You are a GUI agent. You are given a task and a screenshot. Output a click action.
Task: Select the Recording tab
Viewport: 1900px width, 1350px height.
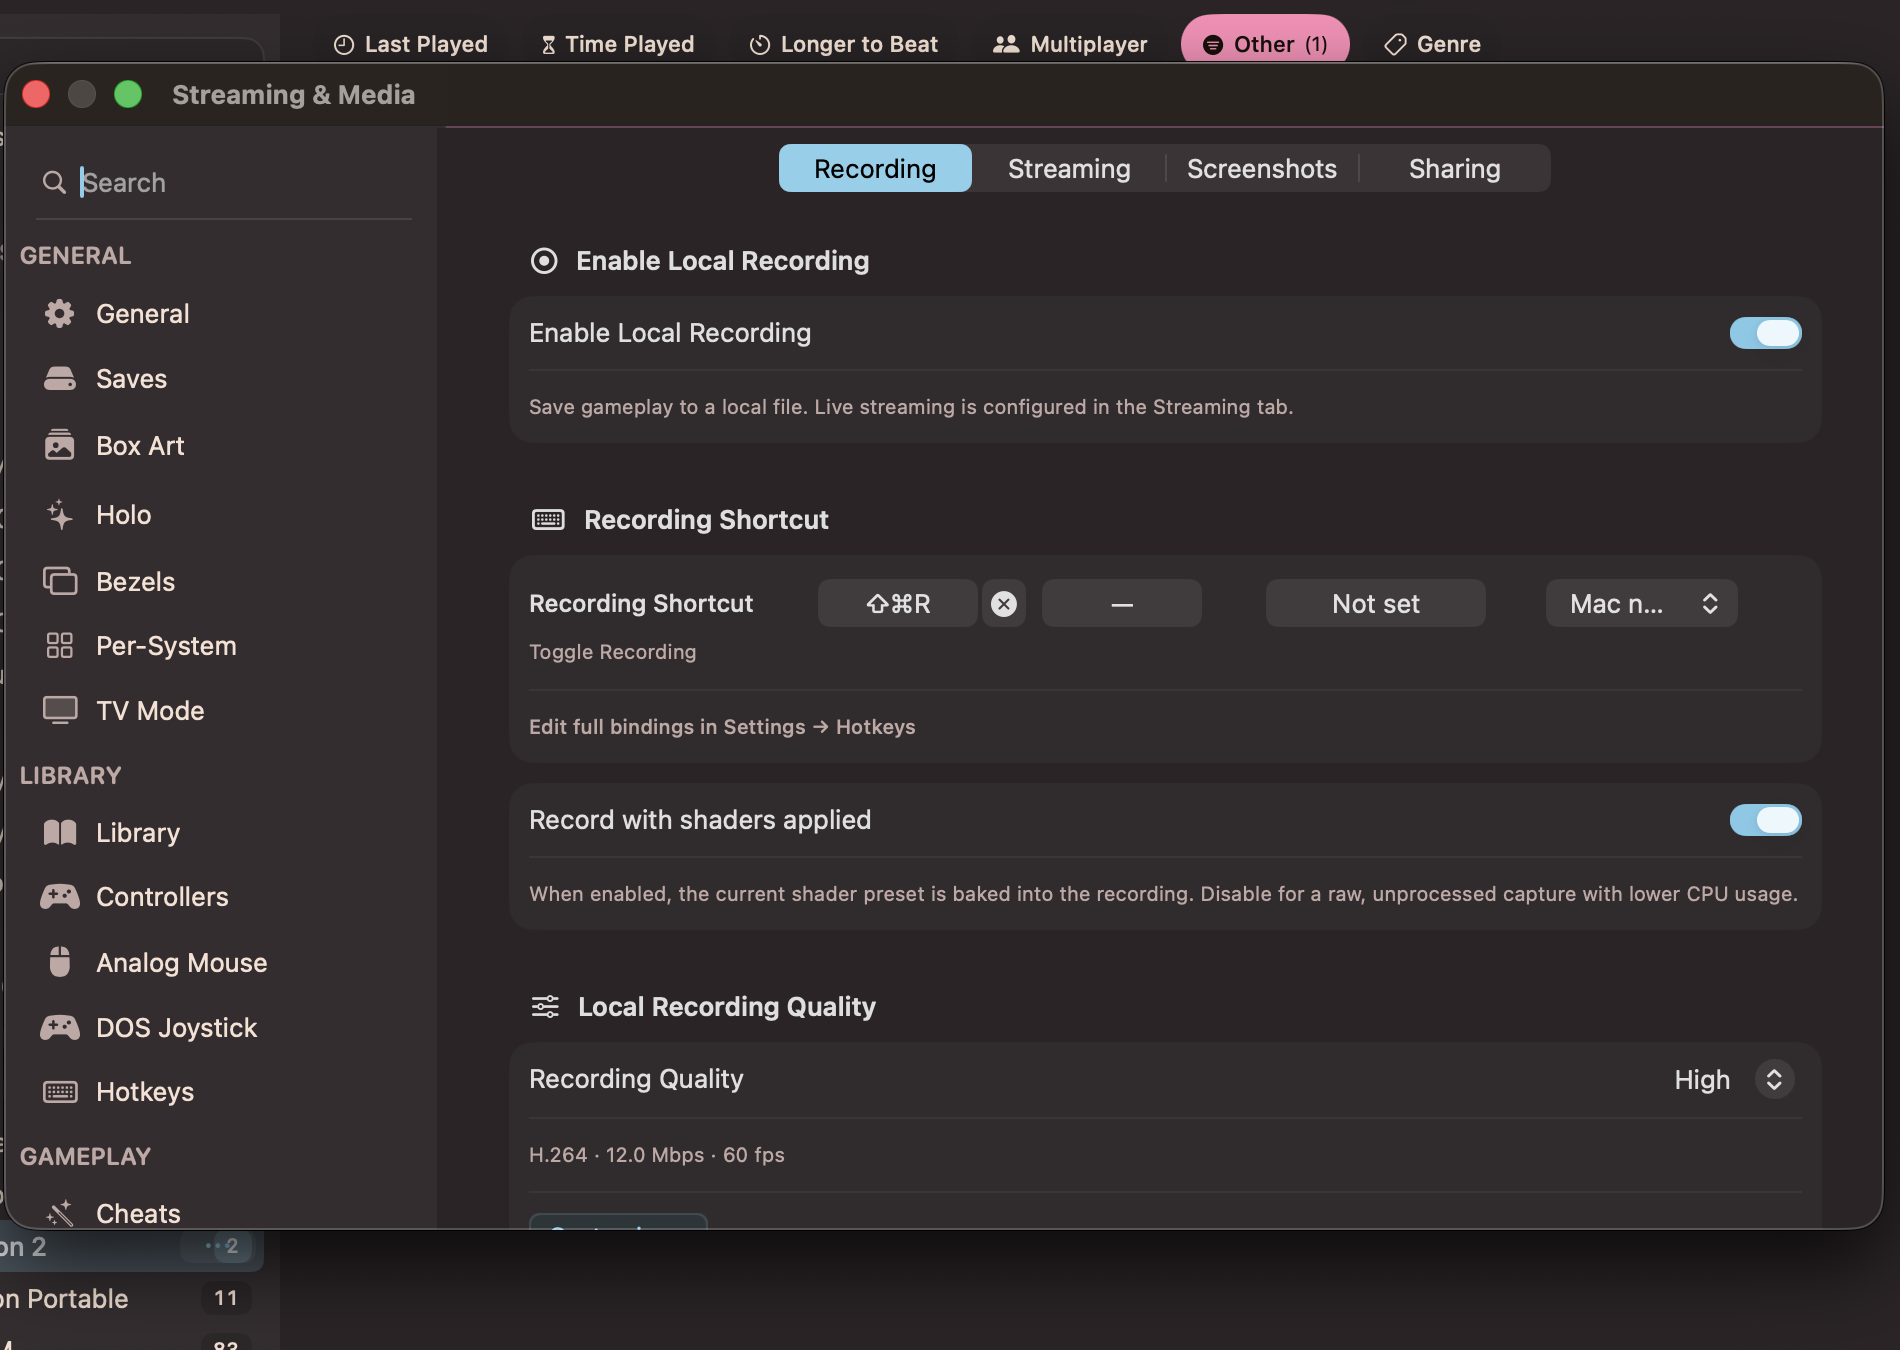point(875,169)
